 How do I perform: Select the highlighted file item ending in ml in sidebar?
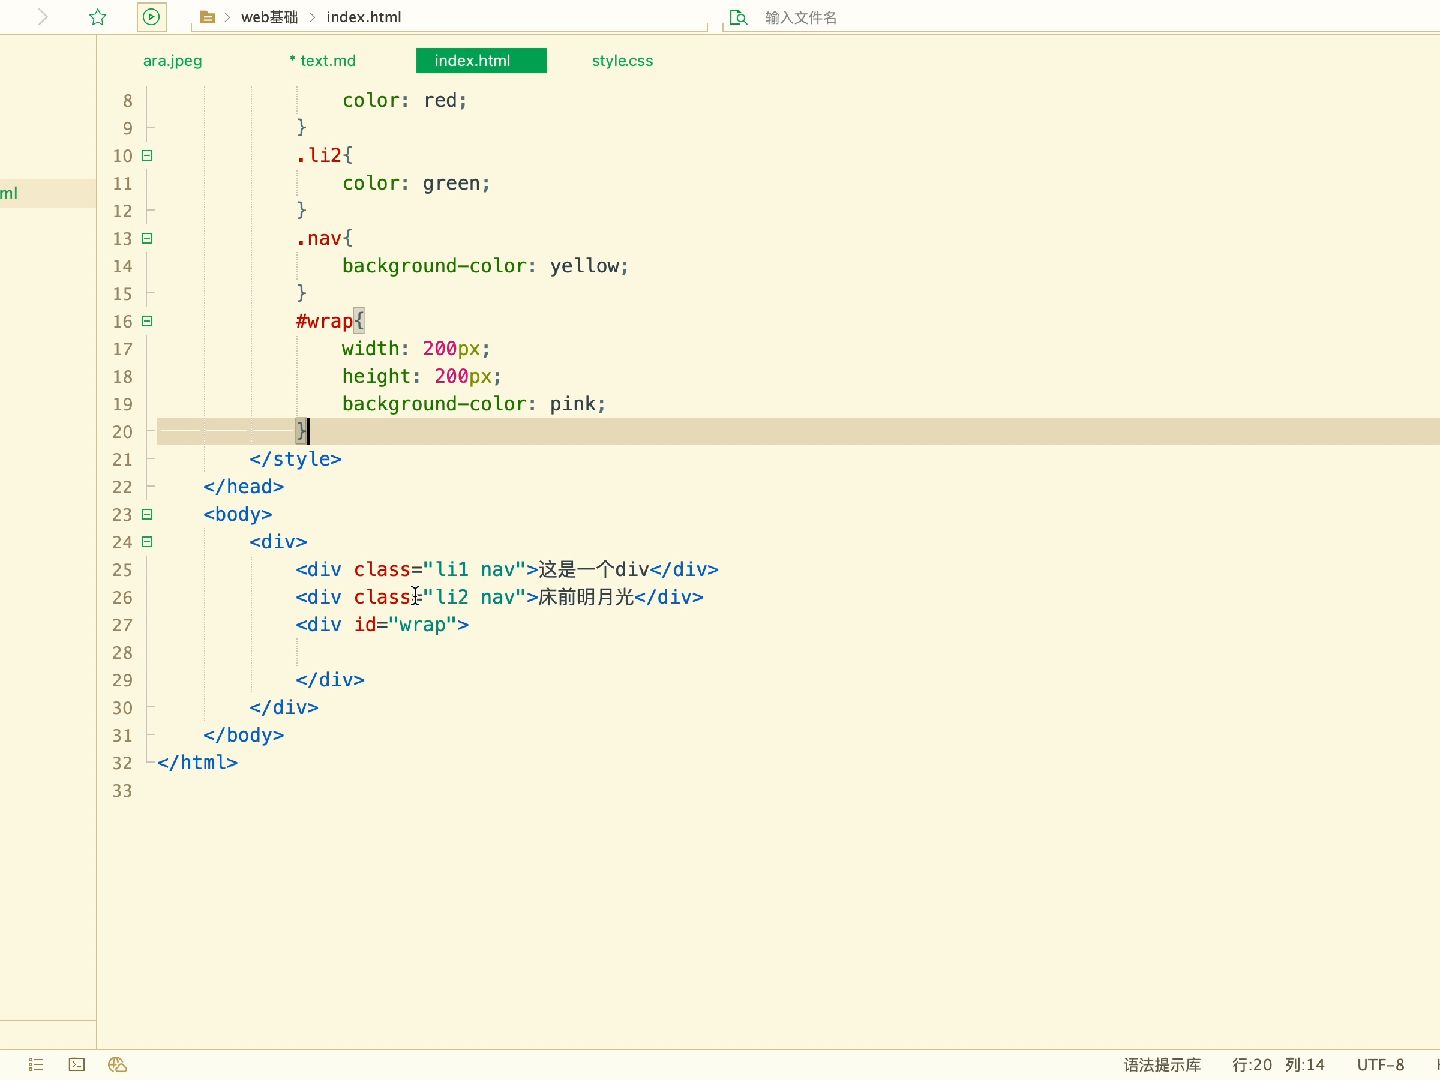tap(48, 193)
